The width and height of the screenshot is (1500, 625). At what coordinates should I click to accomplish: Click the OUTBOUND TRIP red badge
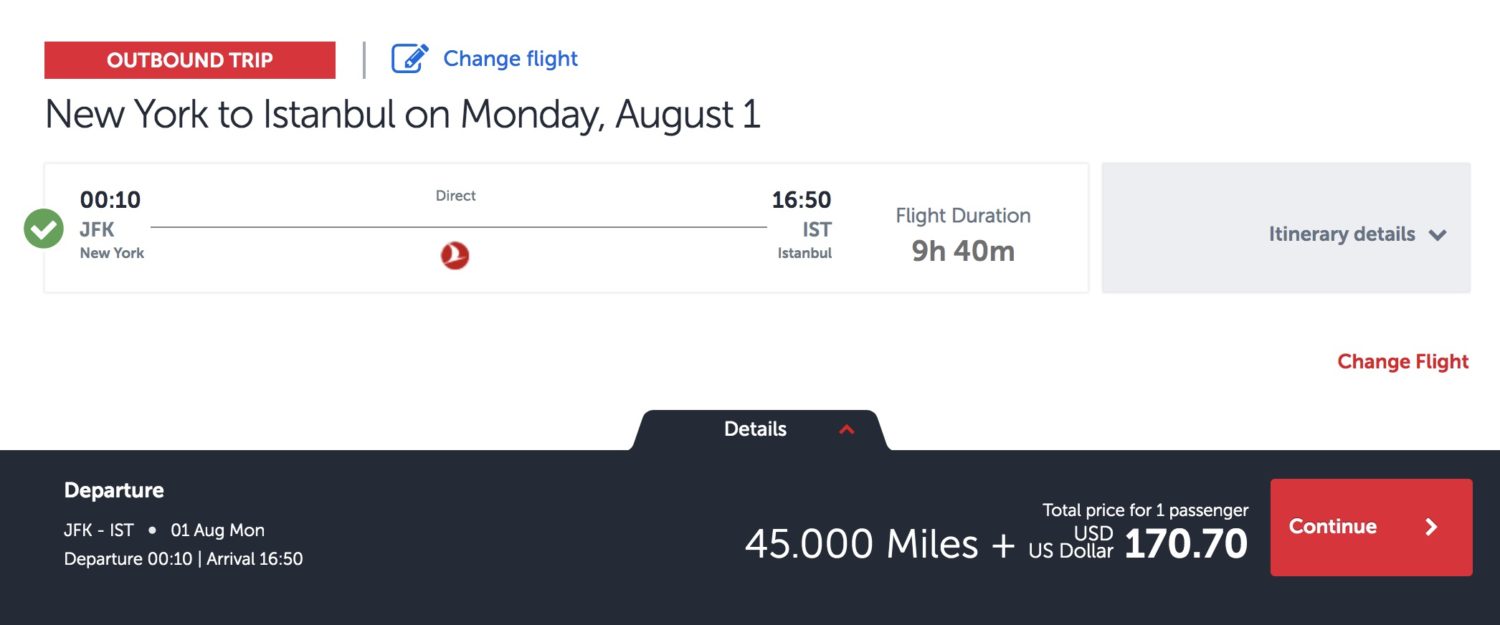(x=190, y=60)
